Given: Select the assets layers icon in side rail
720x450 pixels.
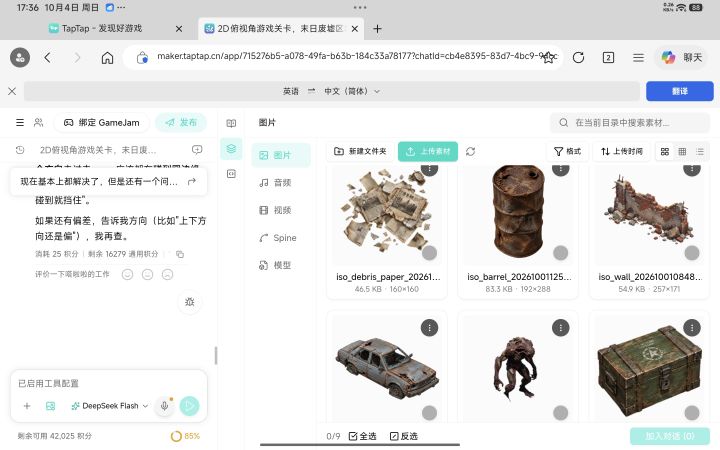Looking at the screenshot, I should coord(231,149).
